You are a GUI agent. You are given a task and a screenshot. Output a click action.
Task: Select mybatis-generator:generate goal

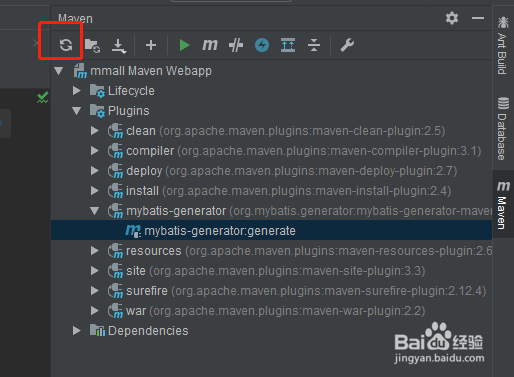click(271, 231)
